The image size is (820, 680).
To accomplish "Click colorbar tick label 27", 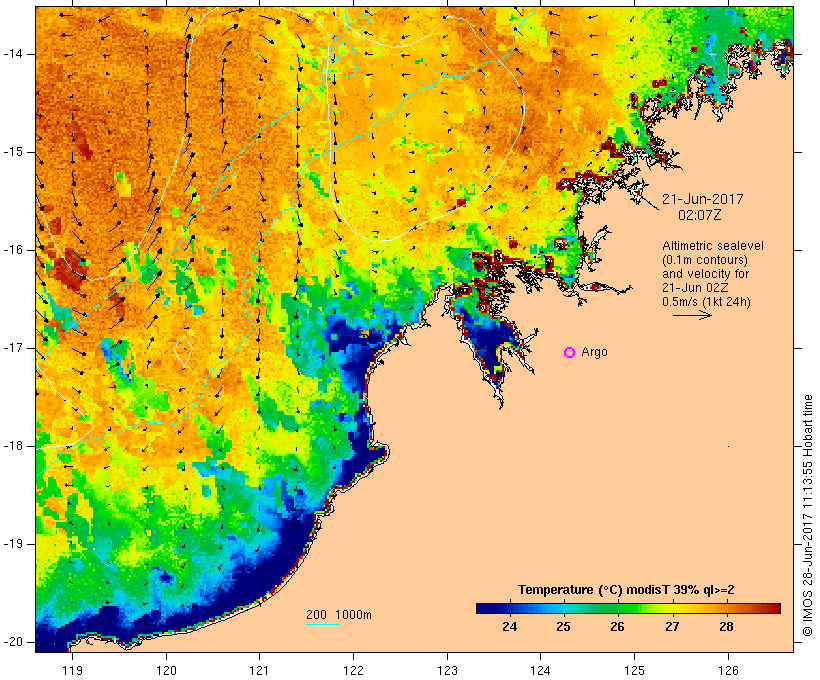I will click(x=672, y=627).
